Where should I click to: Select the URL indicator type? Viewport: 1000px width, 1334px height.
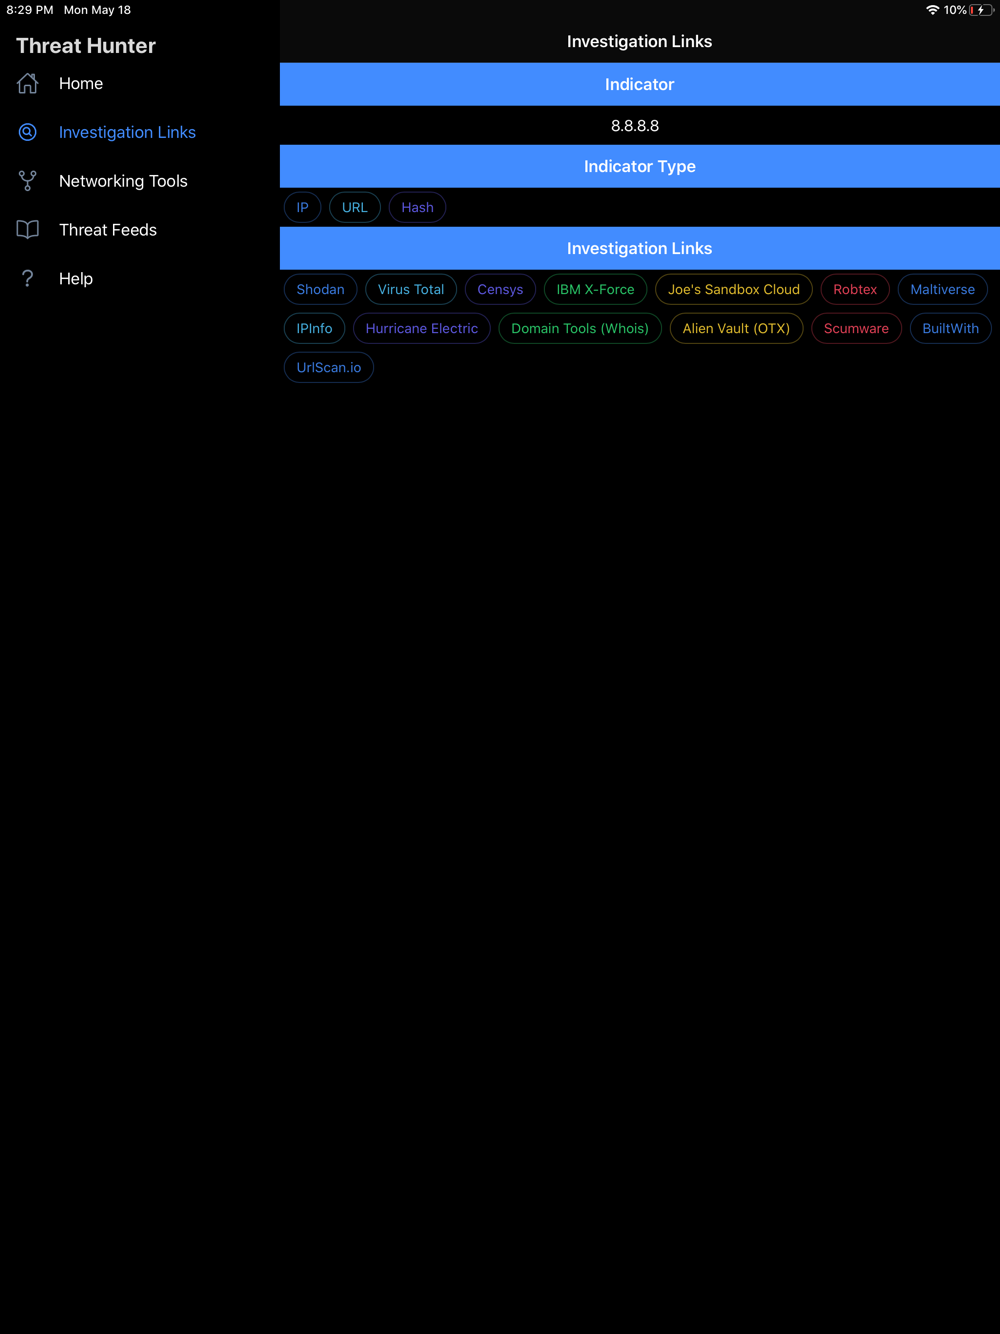pyautogui.click(x=355, y=207)
